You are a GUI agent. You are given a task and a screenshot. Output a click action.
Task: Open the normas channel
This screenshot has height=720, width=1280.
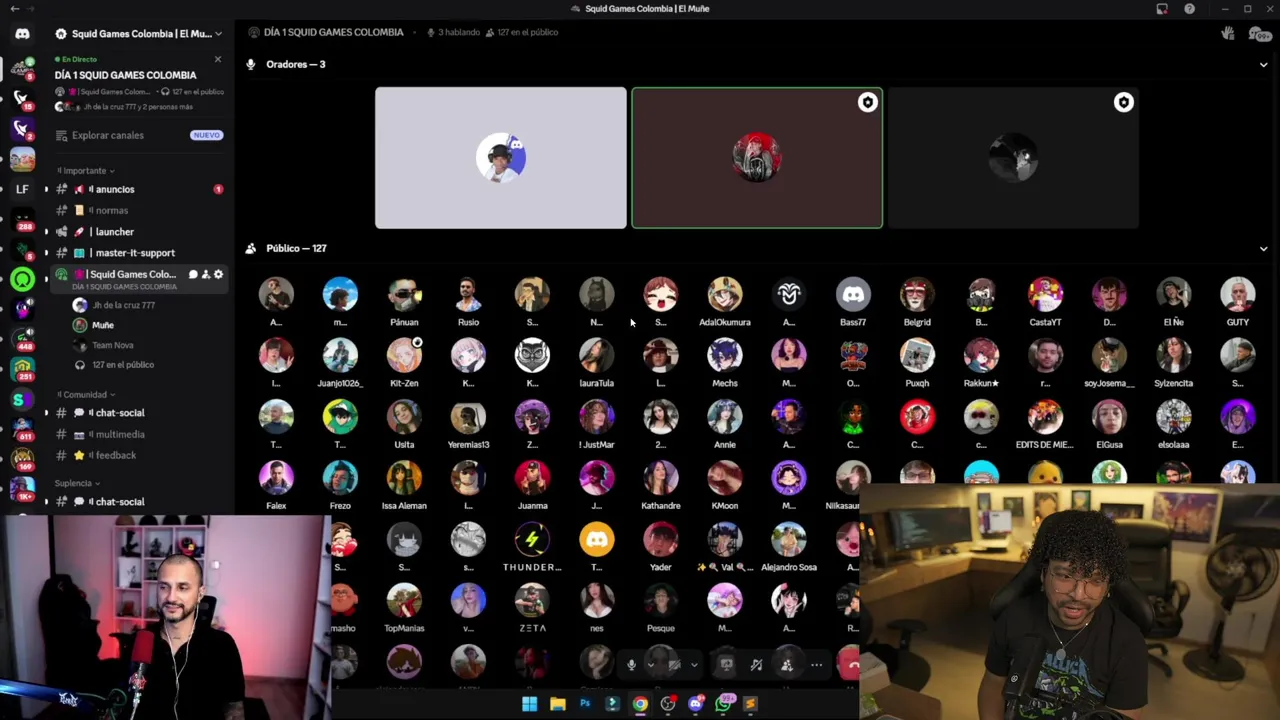(139, 210)
